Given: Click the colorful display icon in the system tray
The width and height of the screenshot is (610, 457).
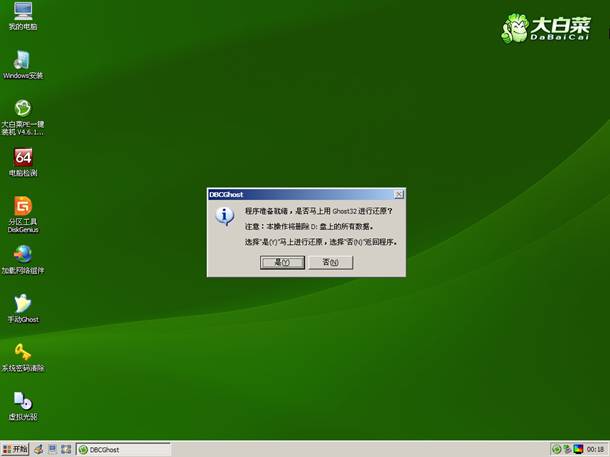Looking at the screenshot, I should 579,449.
